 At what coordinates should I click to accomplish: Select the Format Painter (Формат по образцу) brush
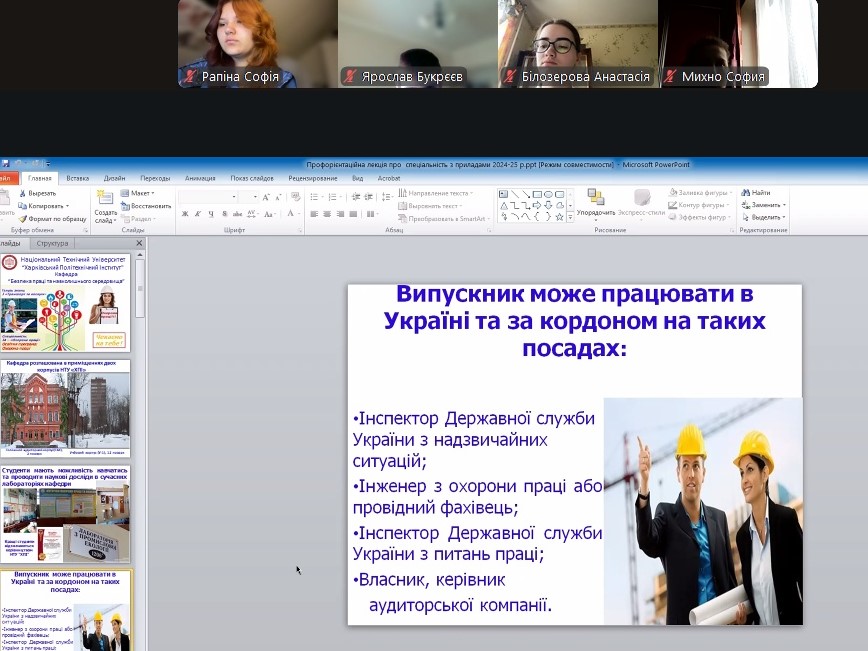coord(22,218)
